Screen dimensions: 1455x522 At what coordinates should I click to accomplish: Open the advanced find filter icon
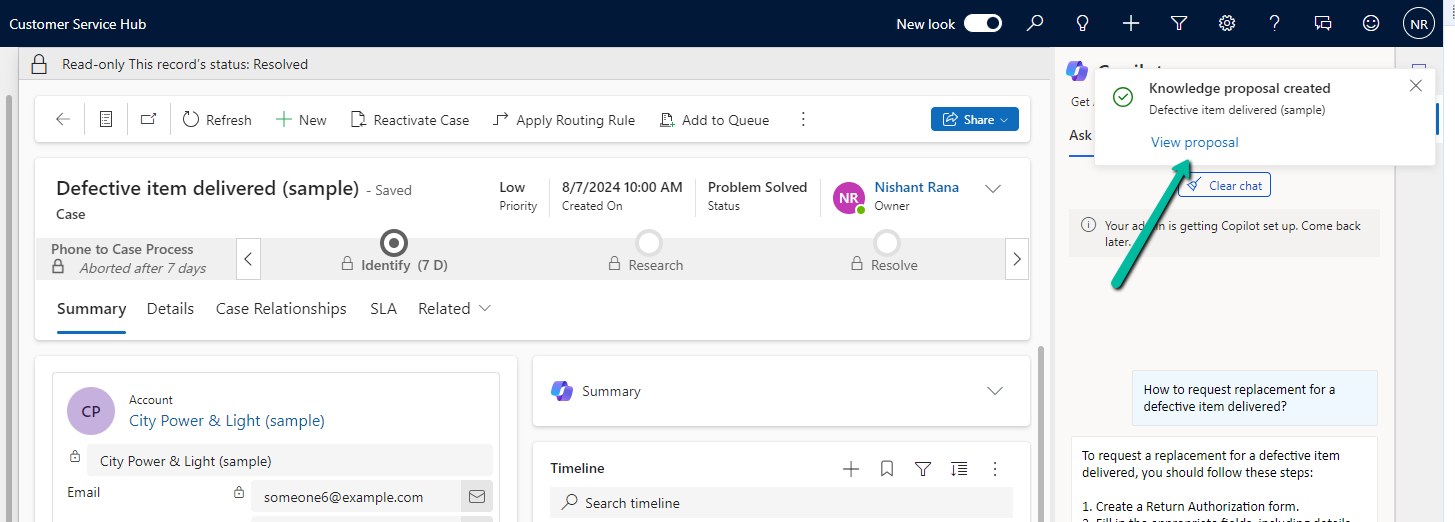click(1178, 23)
